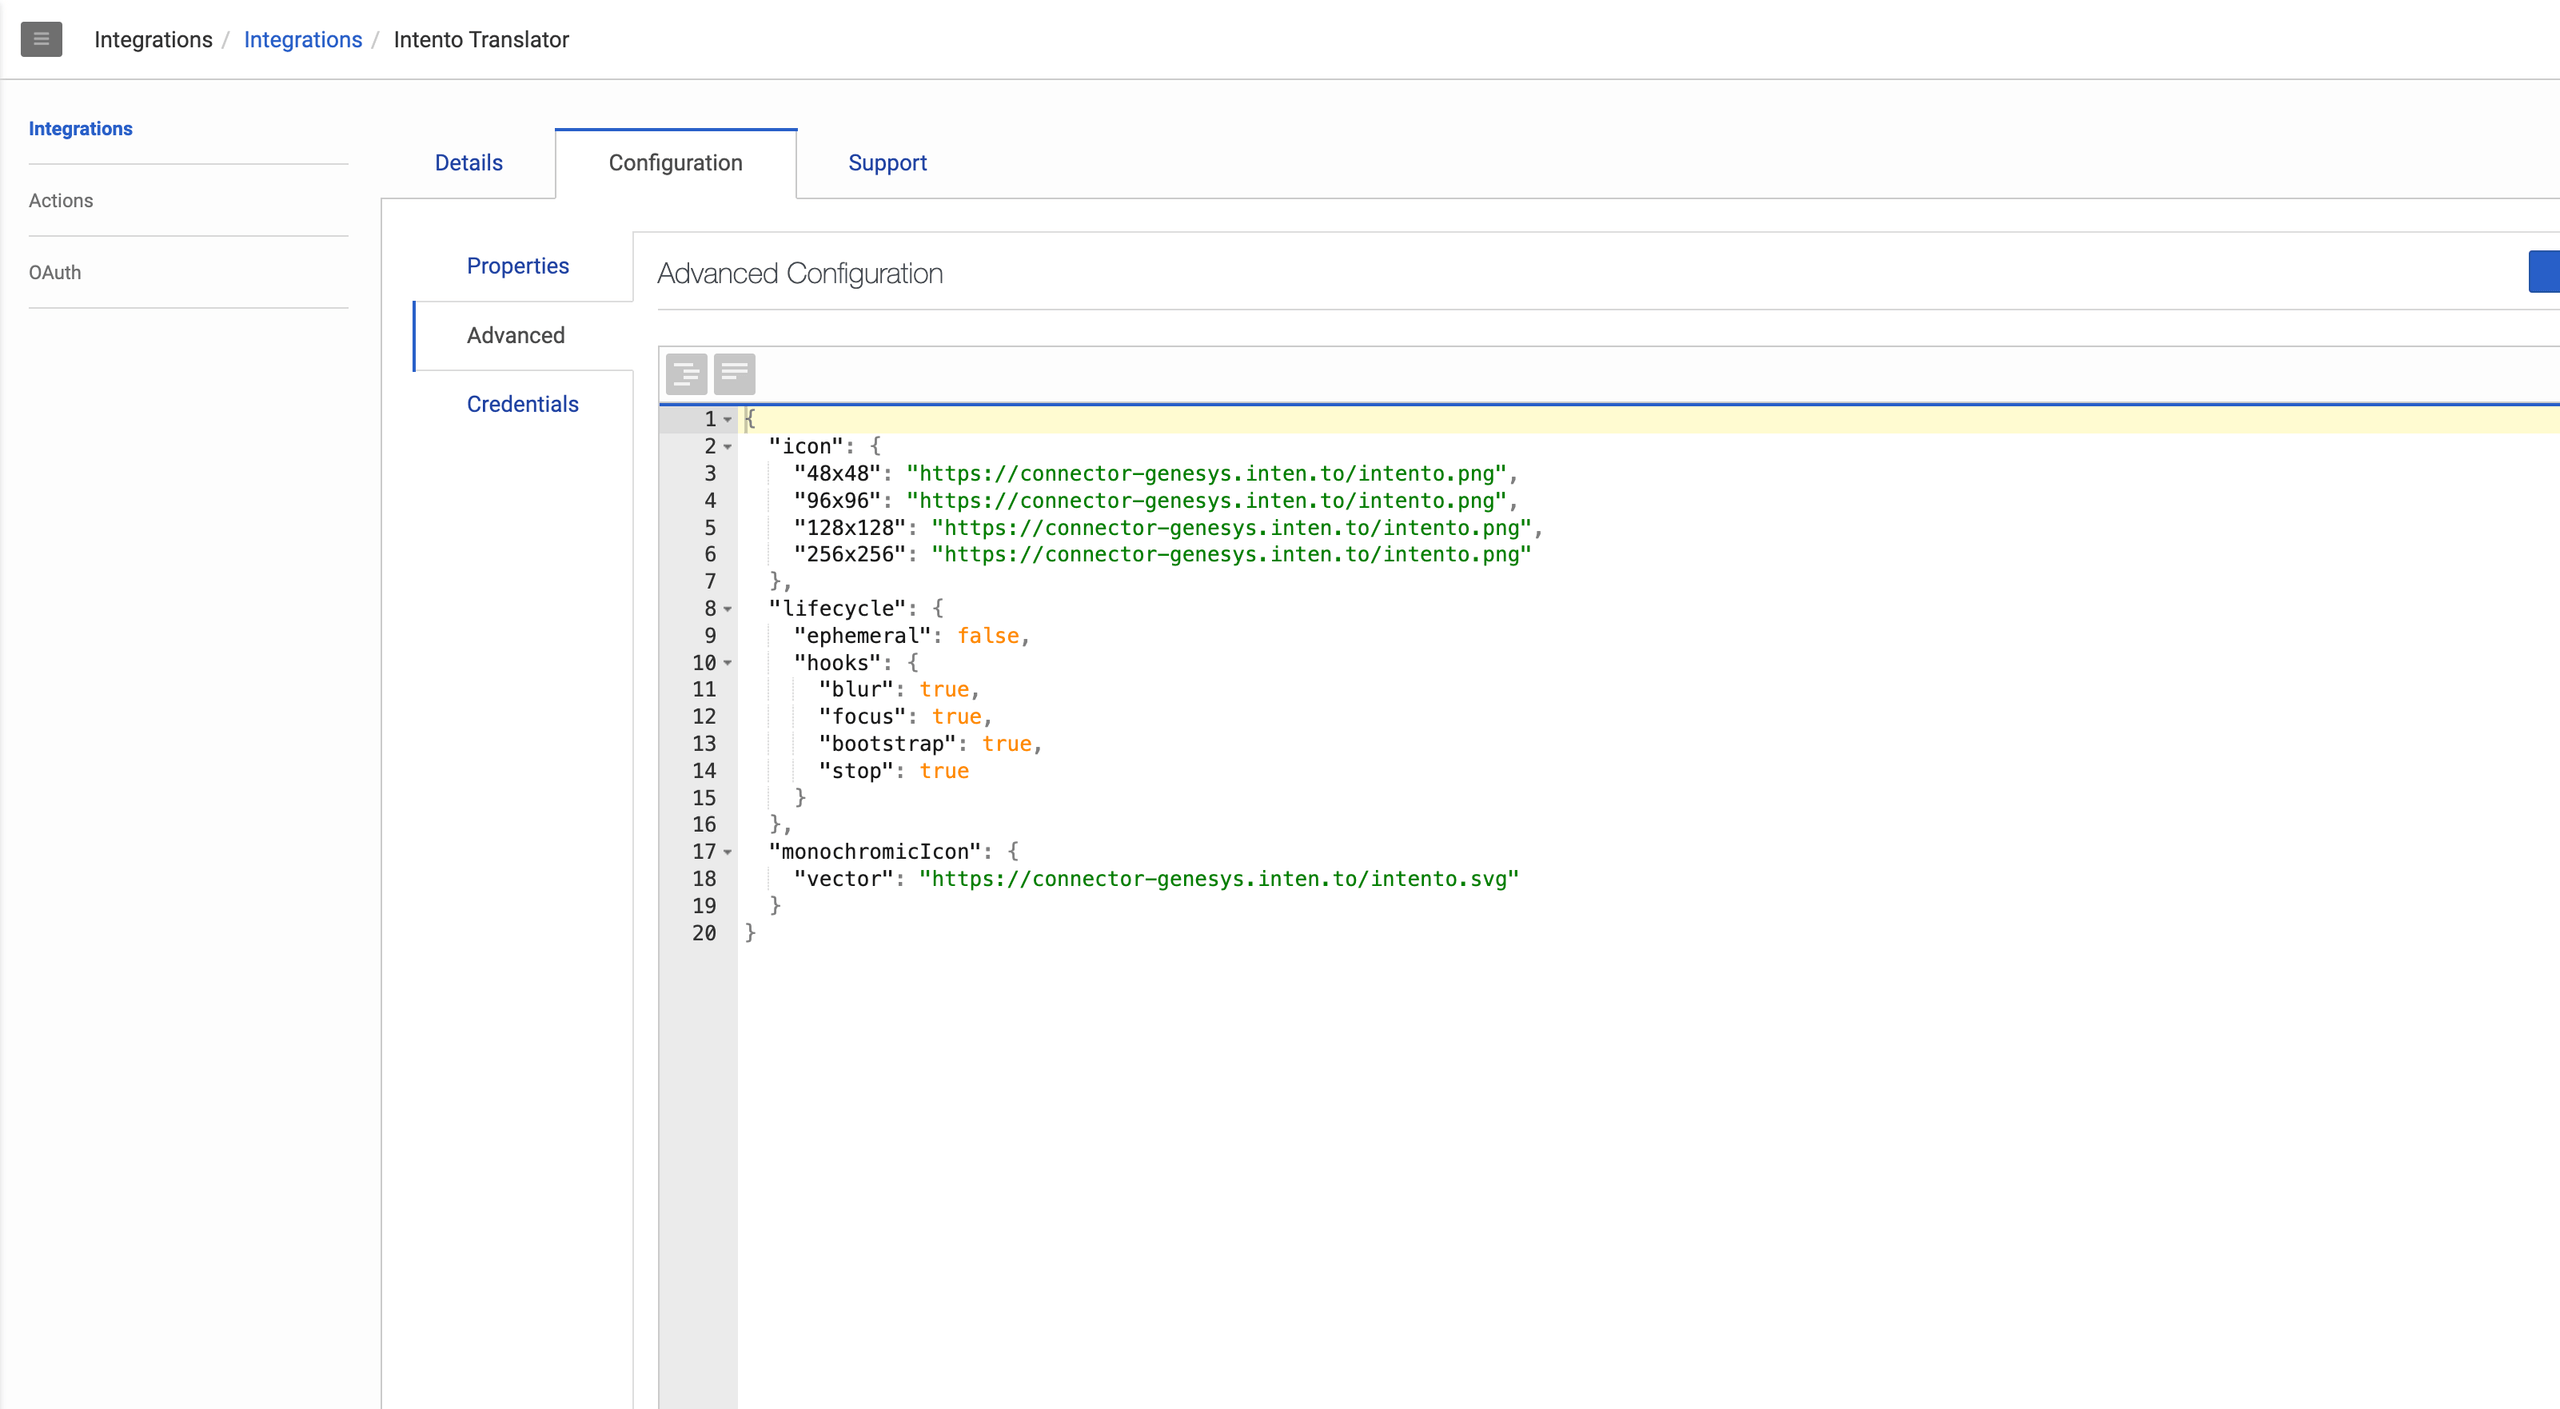Click the "48x48" icon URL string
Image resolution: width=2560 pixels, height=1409 pixels.
click(x=1207, y=474)
